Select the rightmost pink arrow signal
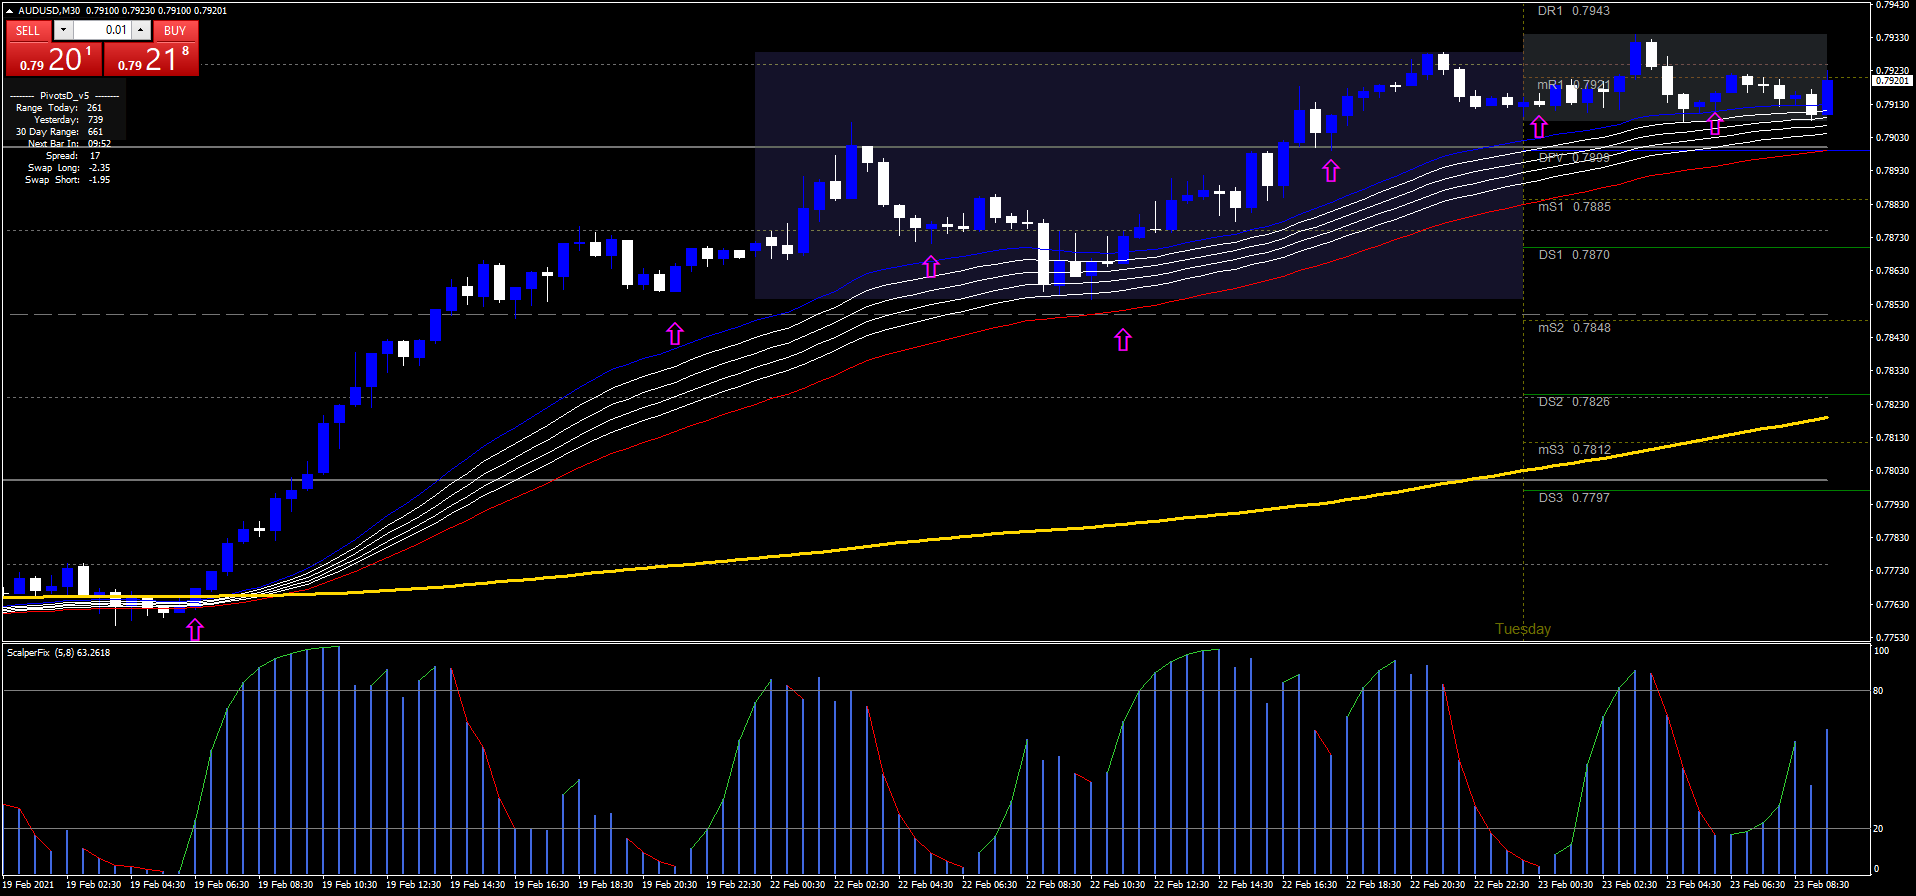The width and height of the screenshot is (1916, 896). tap(1715, 124)
